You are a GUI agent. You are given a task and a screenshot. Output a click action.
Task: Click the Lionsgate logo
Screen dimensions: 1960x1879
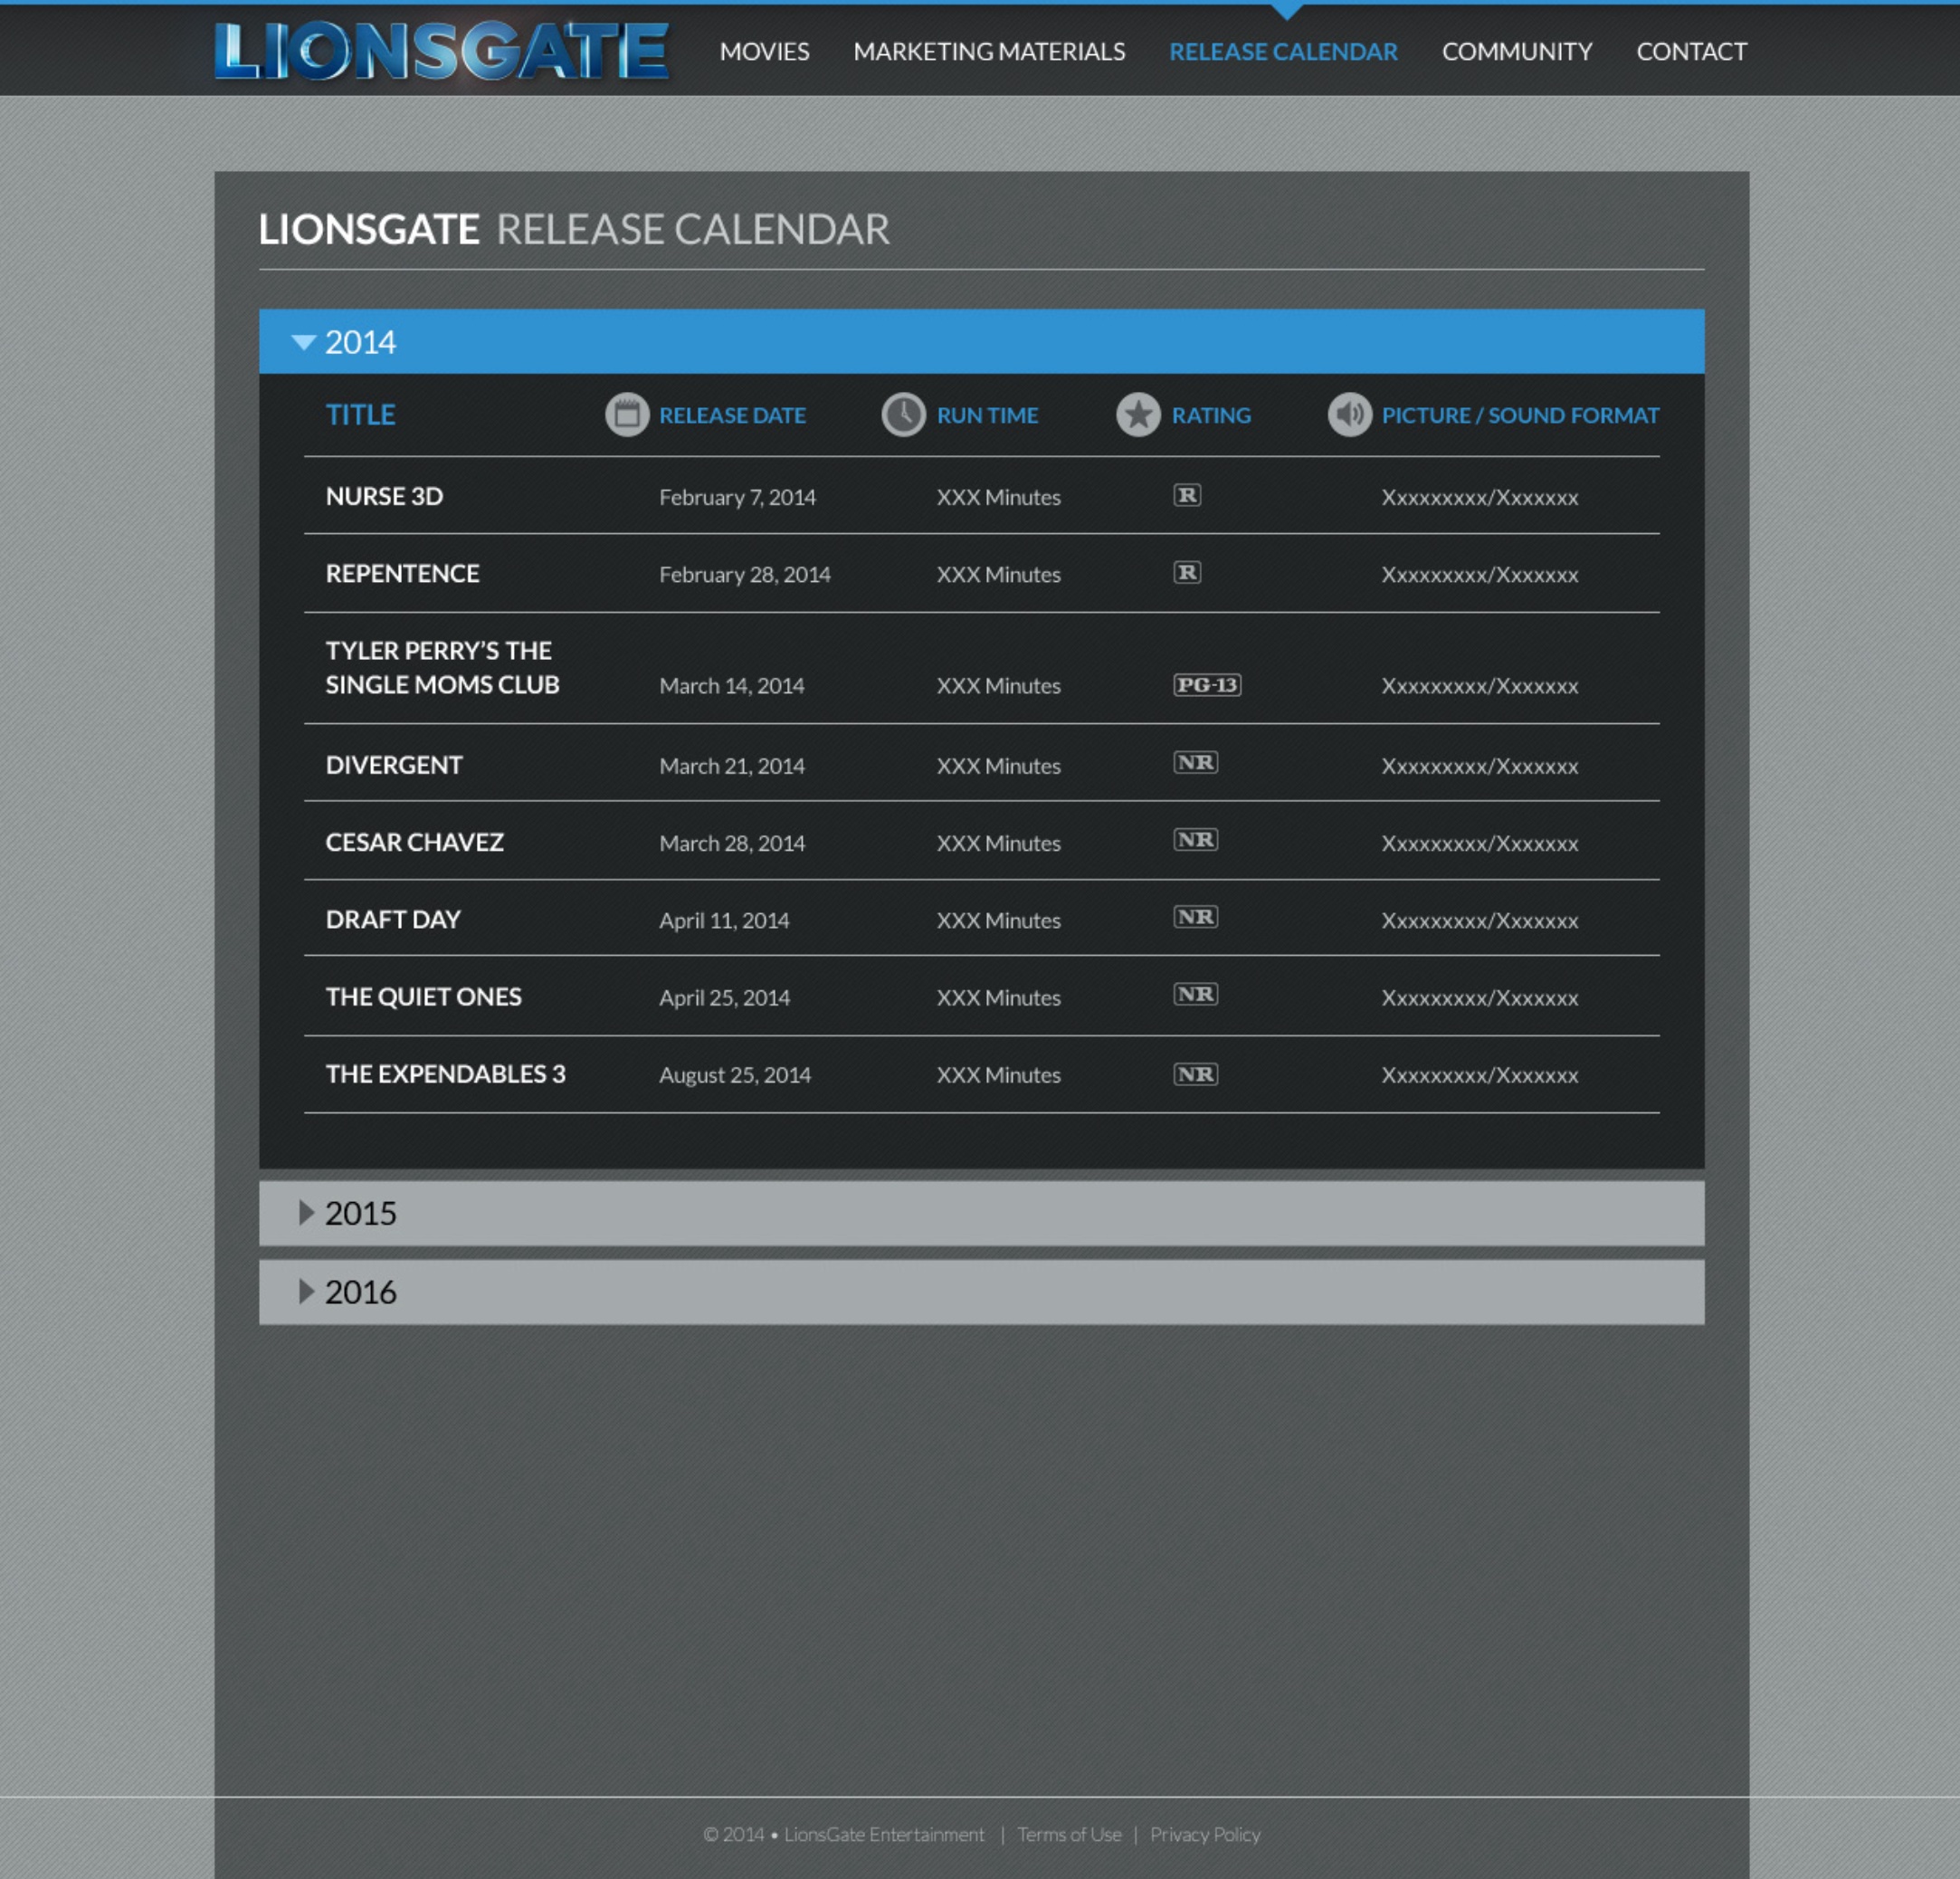tap(441, 50)
